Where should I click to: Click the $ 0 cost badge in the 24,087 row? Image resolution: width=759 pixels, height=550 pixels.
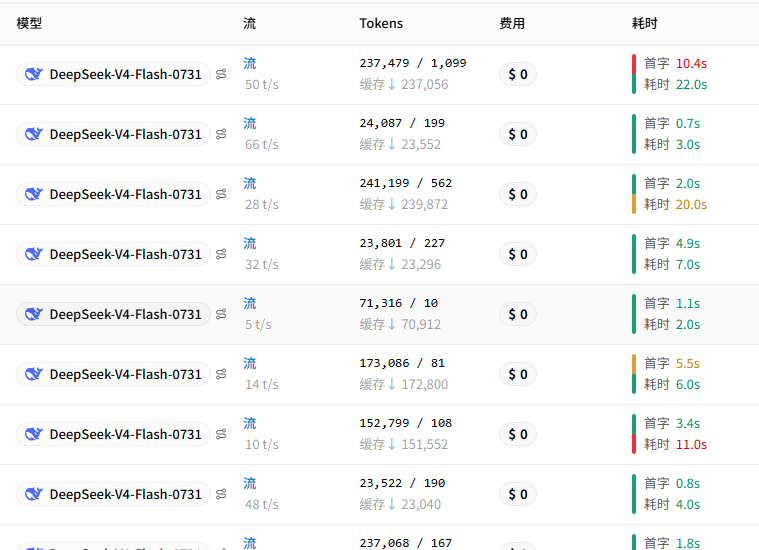518,134
